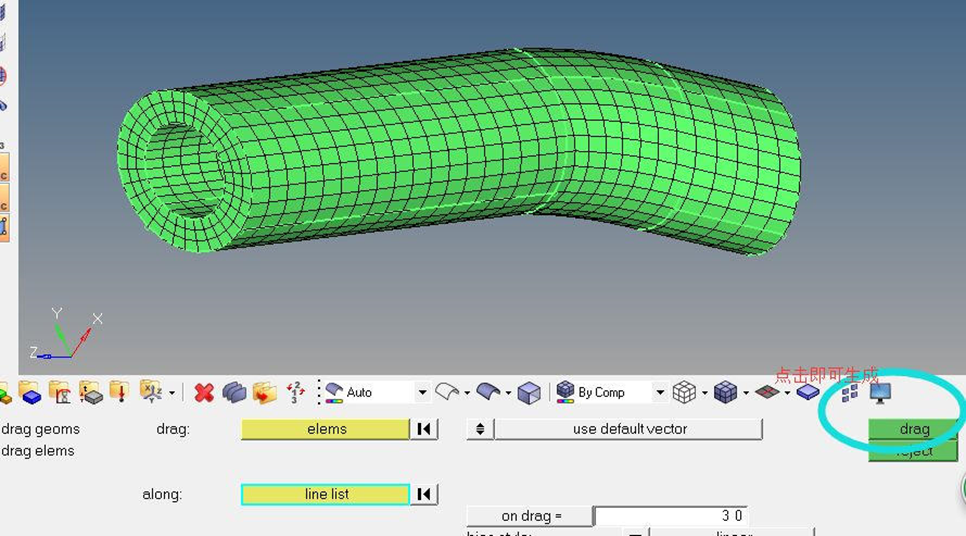Click the use default vector button

629,429
